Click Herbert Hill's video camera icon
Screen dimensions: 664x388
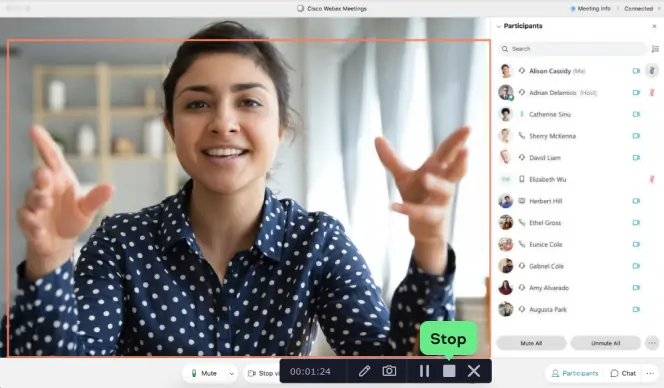636,201
